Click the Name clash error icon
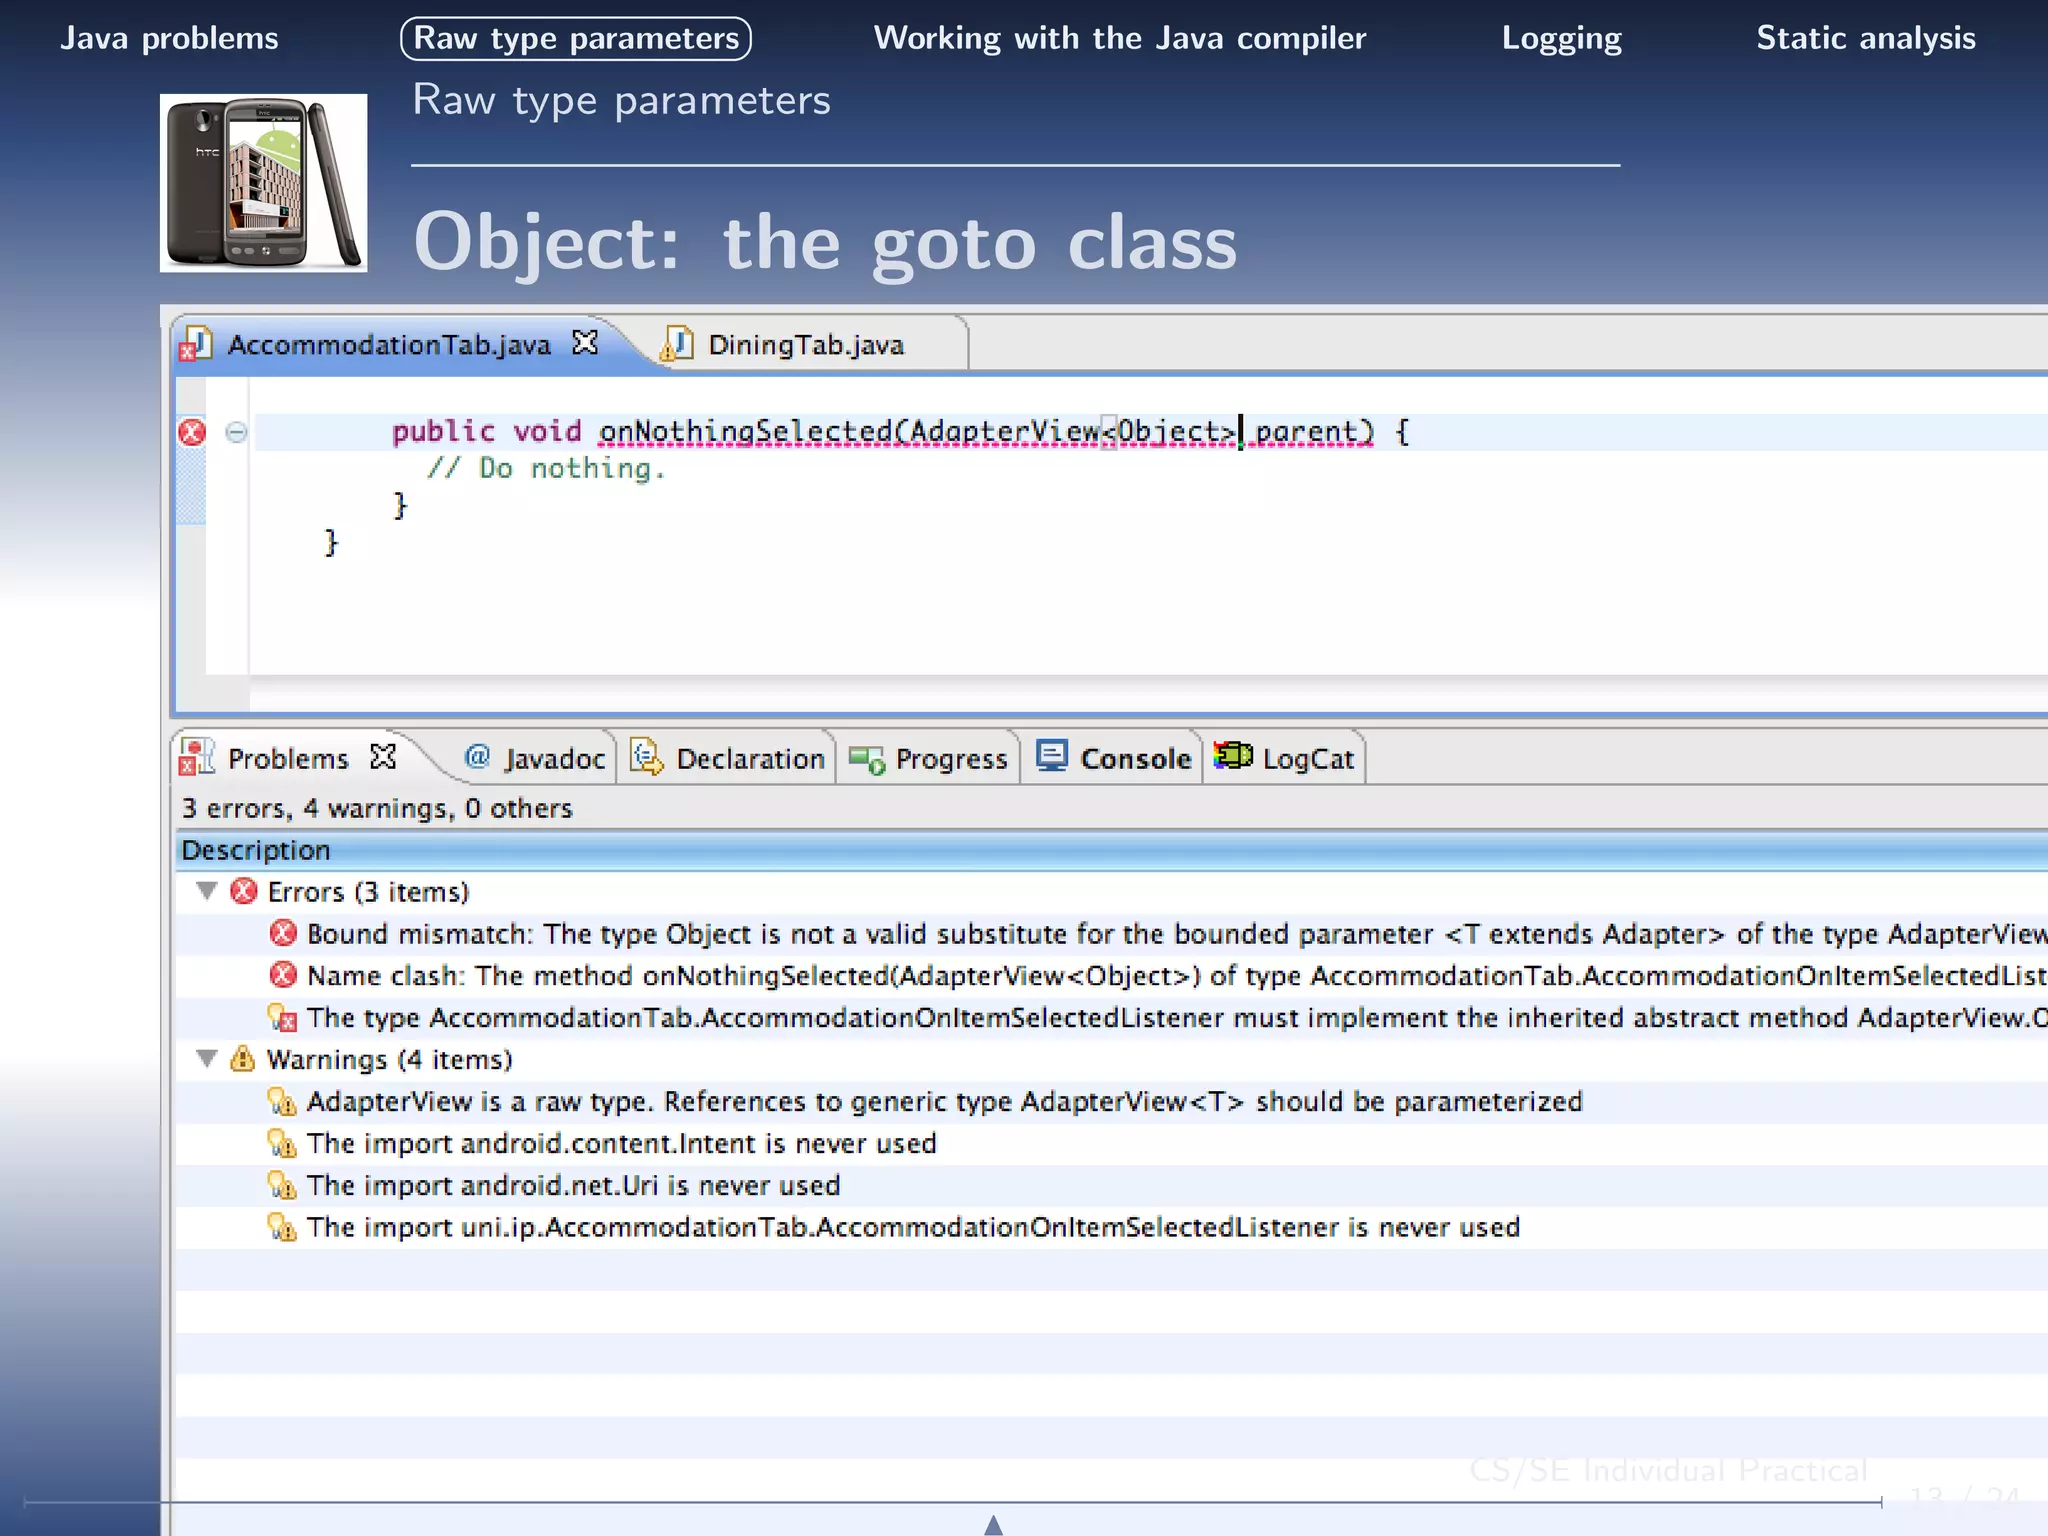2048x1536 pixels. 284,975
